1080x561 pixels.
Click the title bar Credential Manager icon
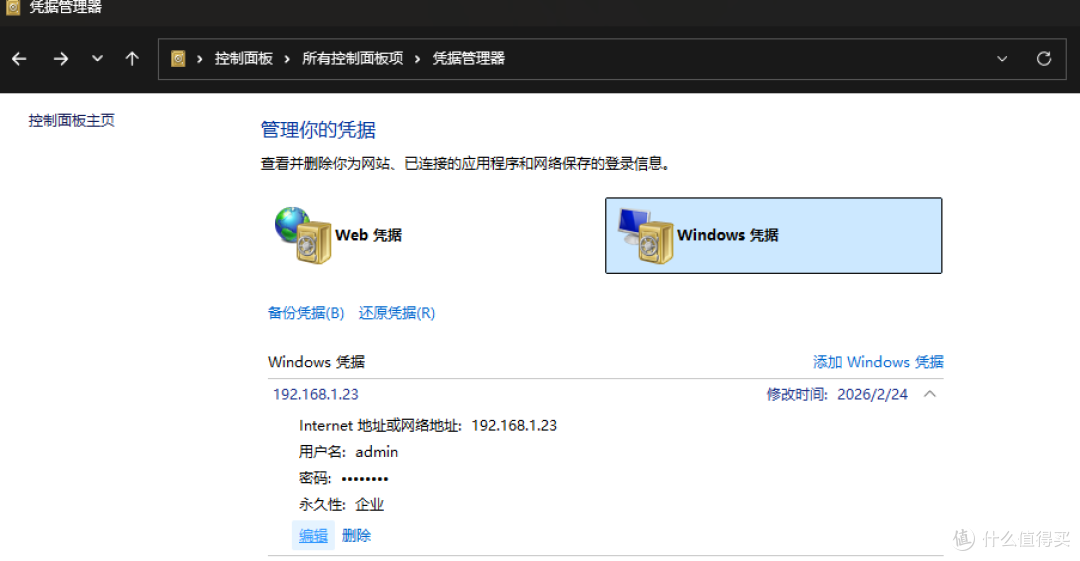pyautogui.click(x=13, y=8)
